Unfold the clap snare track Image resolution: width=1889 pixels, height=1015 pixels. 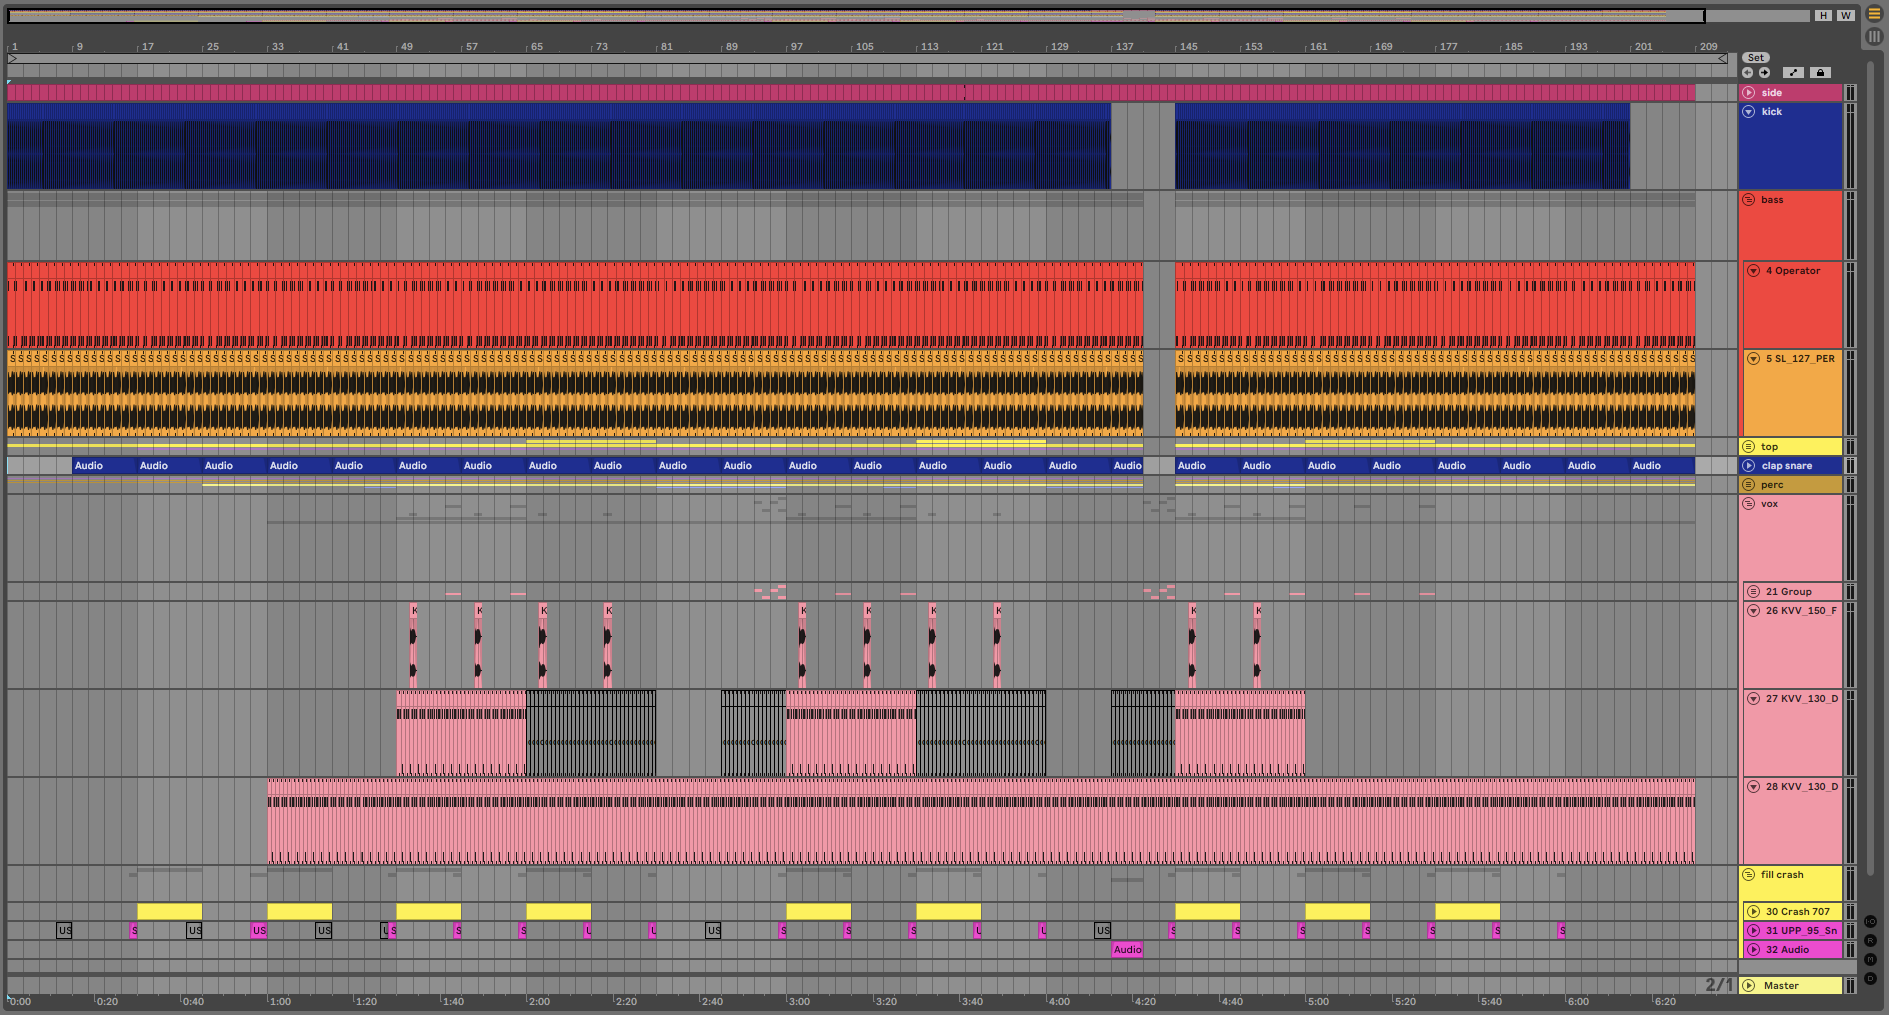click(1749, 466)
